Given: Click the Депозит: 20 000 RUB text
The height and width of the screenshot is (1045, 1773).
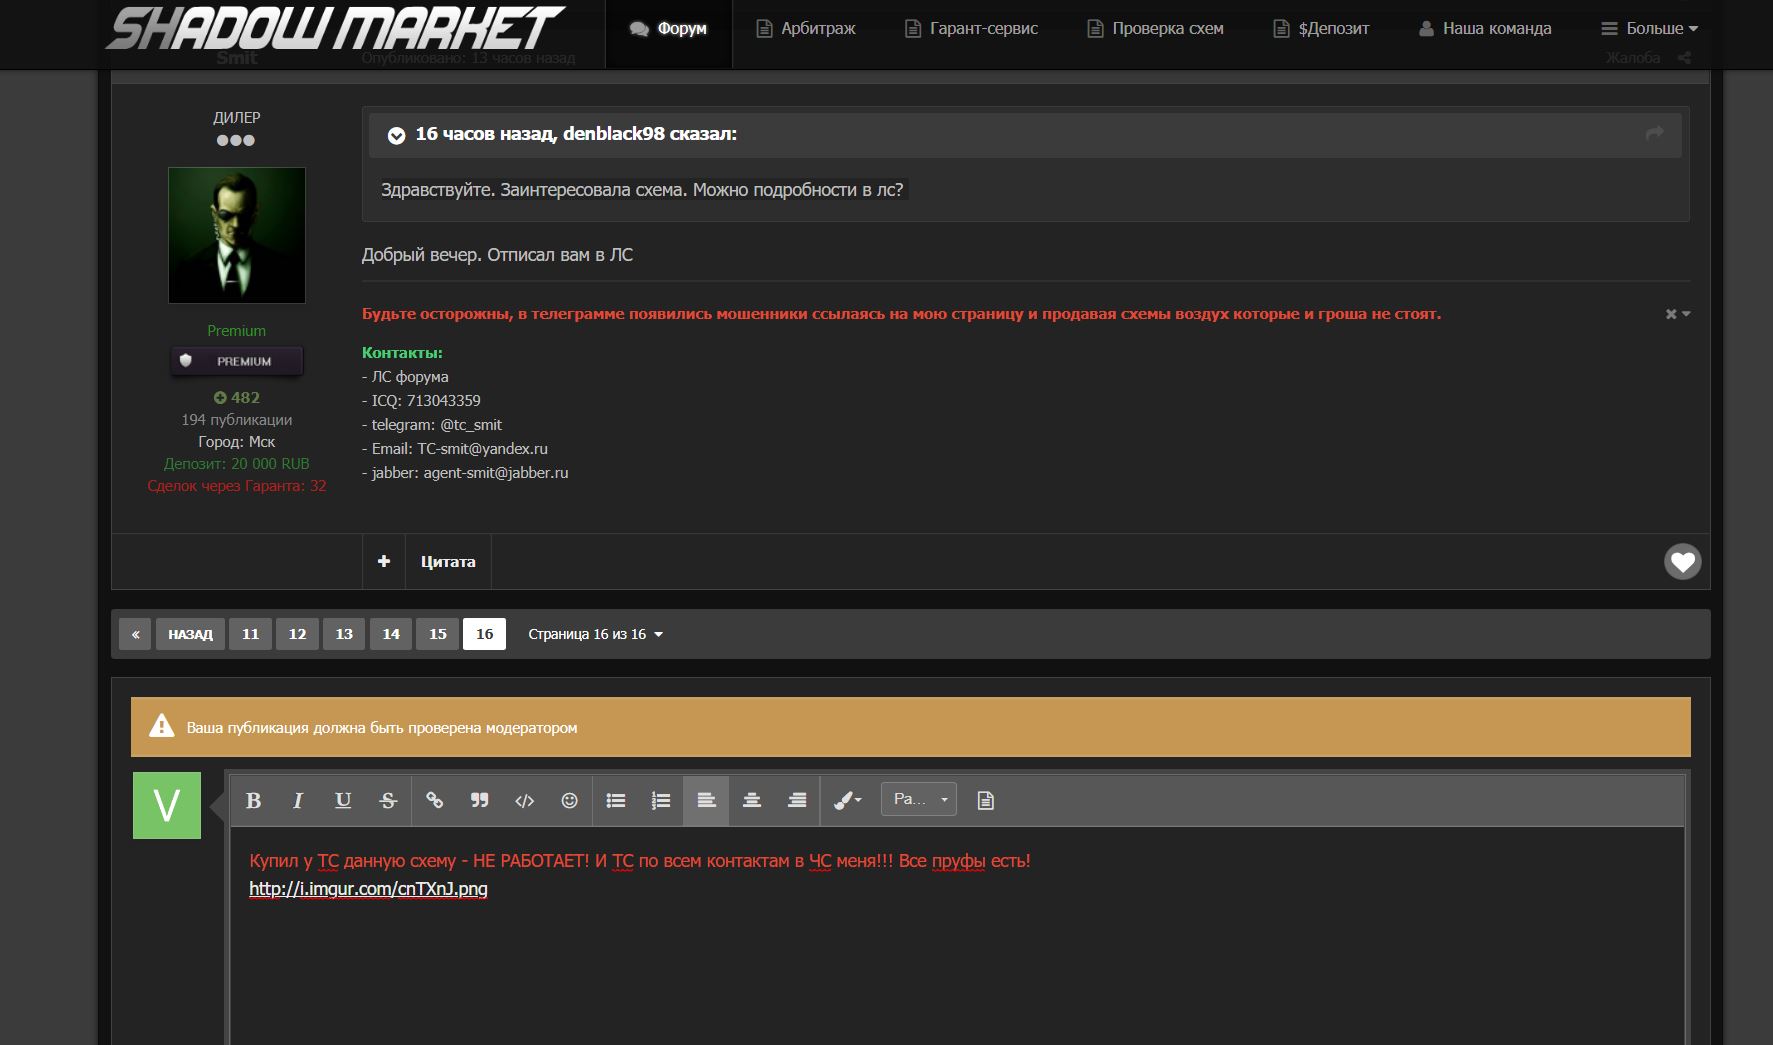Looking at the screenshot, I should point(237,464).
